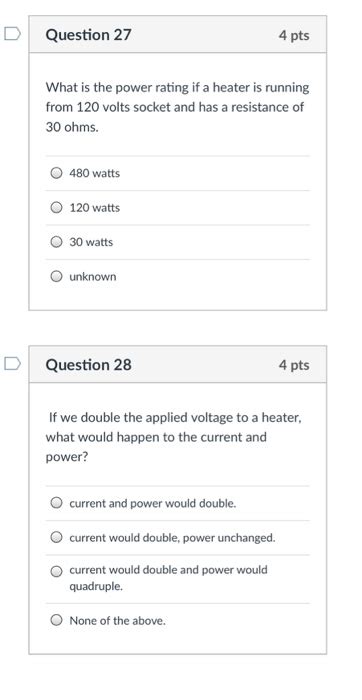Flag Question 27 with the bookmark icon
The height and width of the screenshot is (700, 362).
12,34
